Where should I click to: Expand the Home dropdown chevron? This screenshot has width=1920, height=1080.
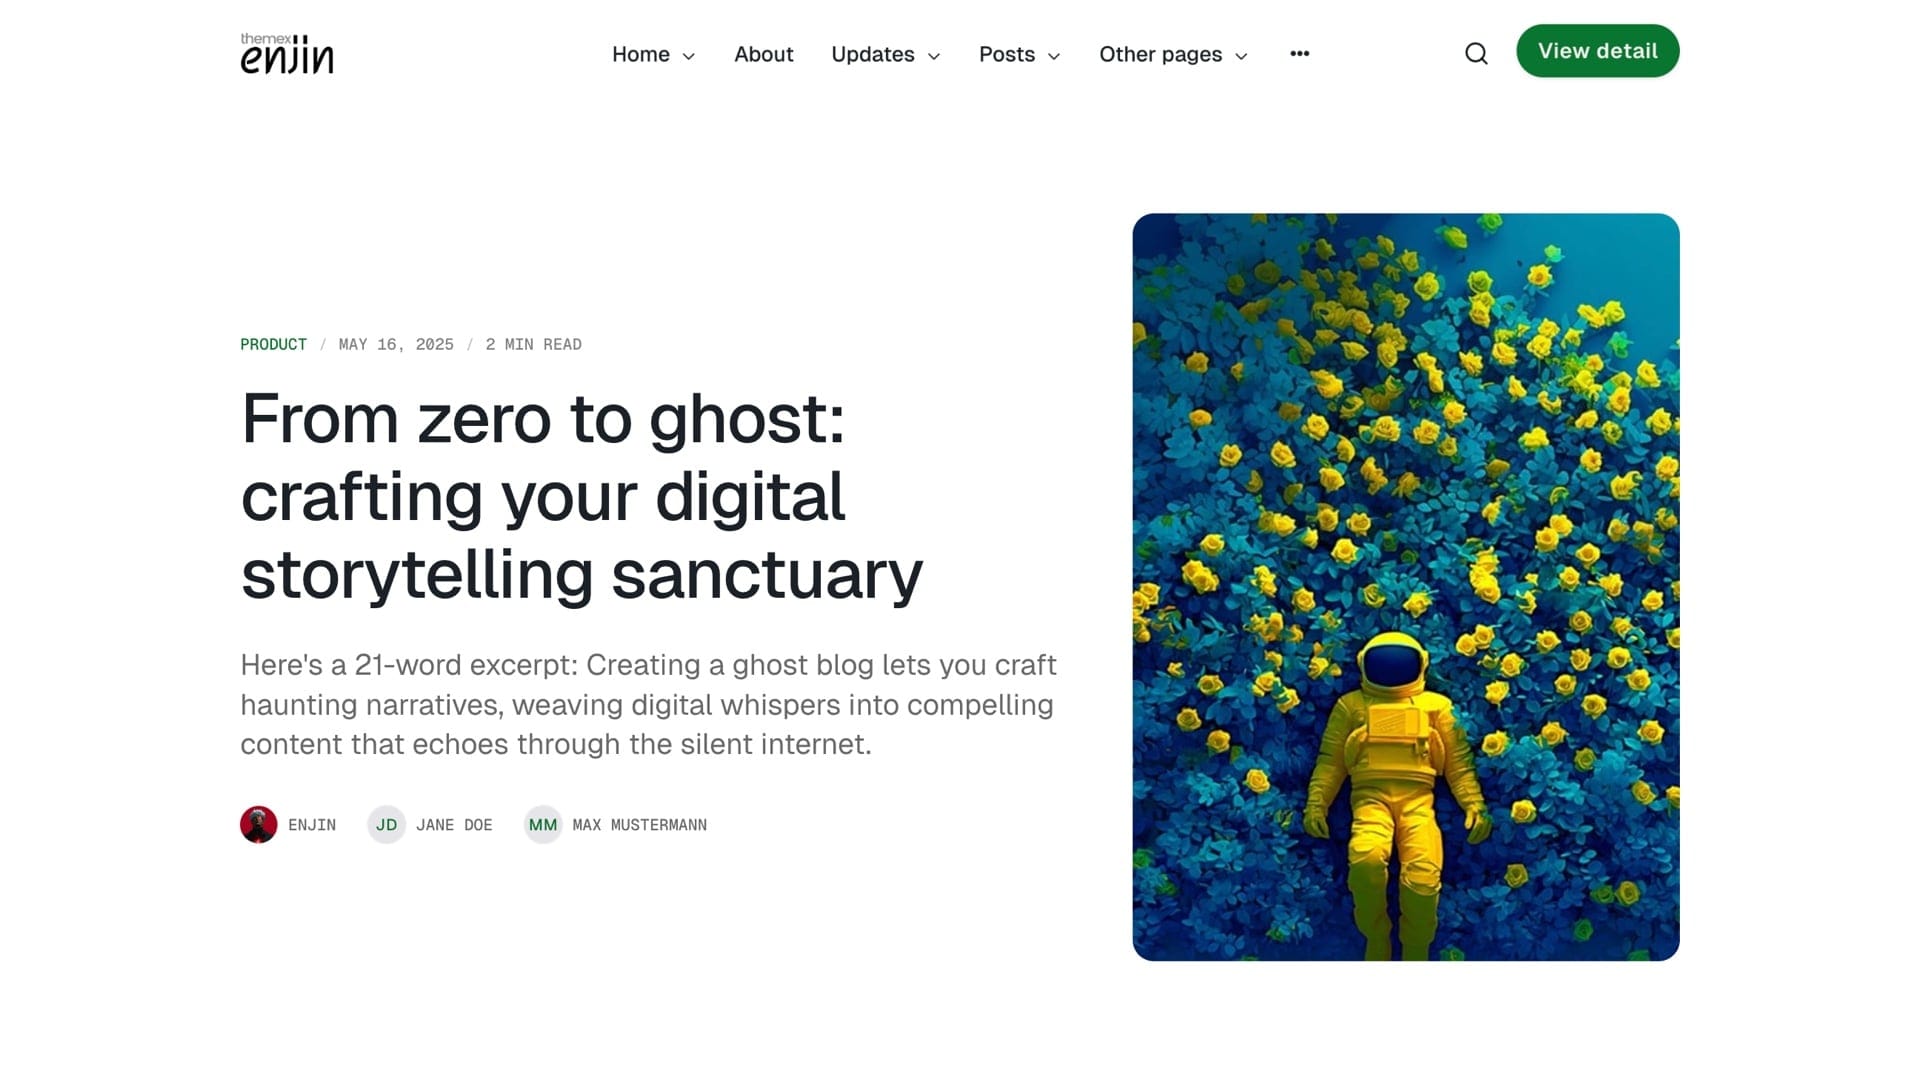[689, 56]
